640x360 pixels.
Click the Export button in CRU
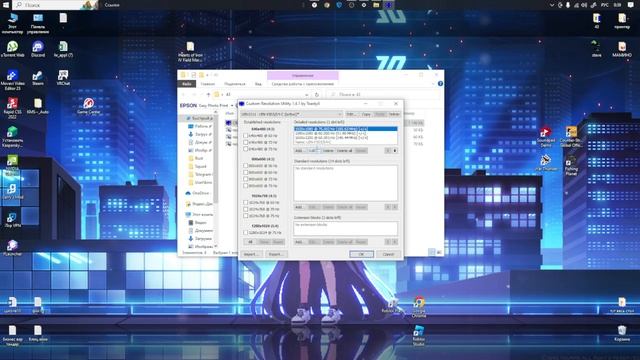point(276,254)
